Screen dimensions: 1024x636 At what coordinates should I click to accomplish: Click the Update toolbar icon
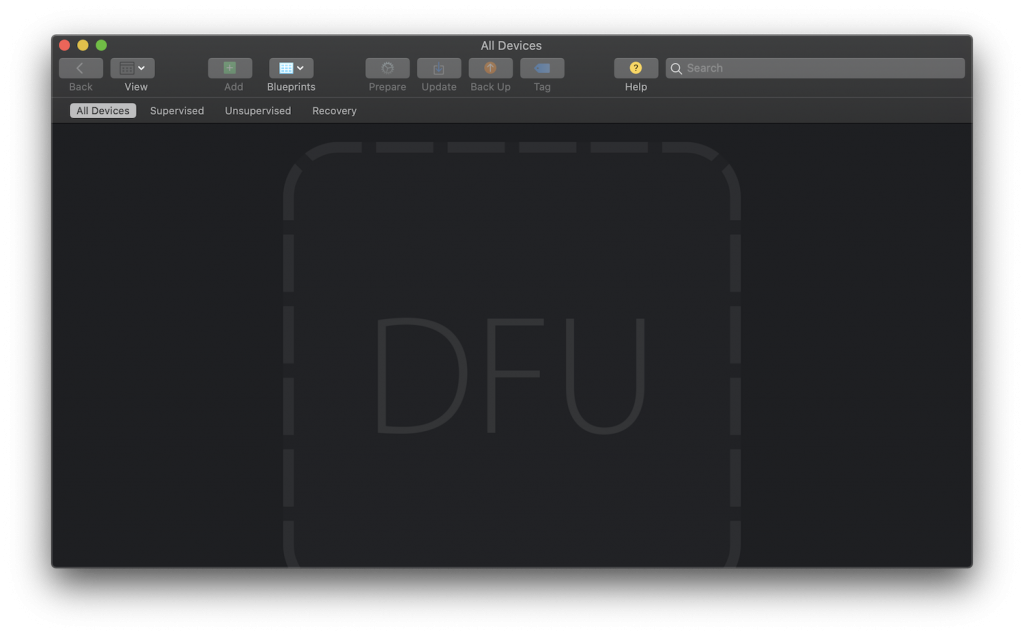(438, 67)
